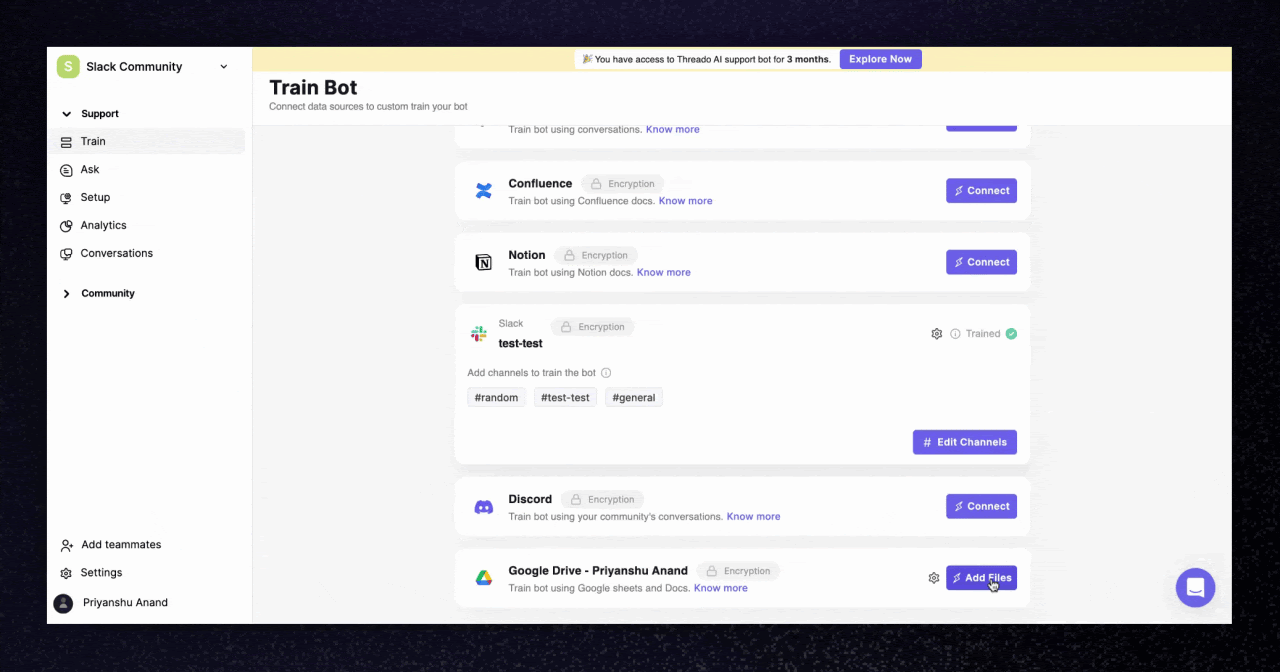Expand the Community section

(67, 294)
